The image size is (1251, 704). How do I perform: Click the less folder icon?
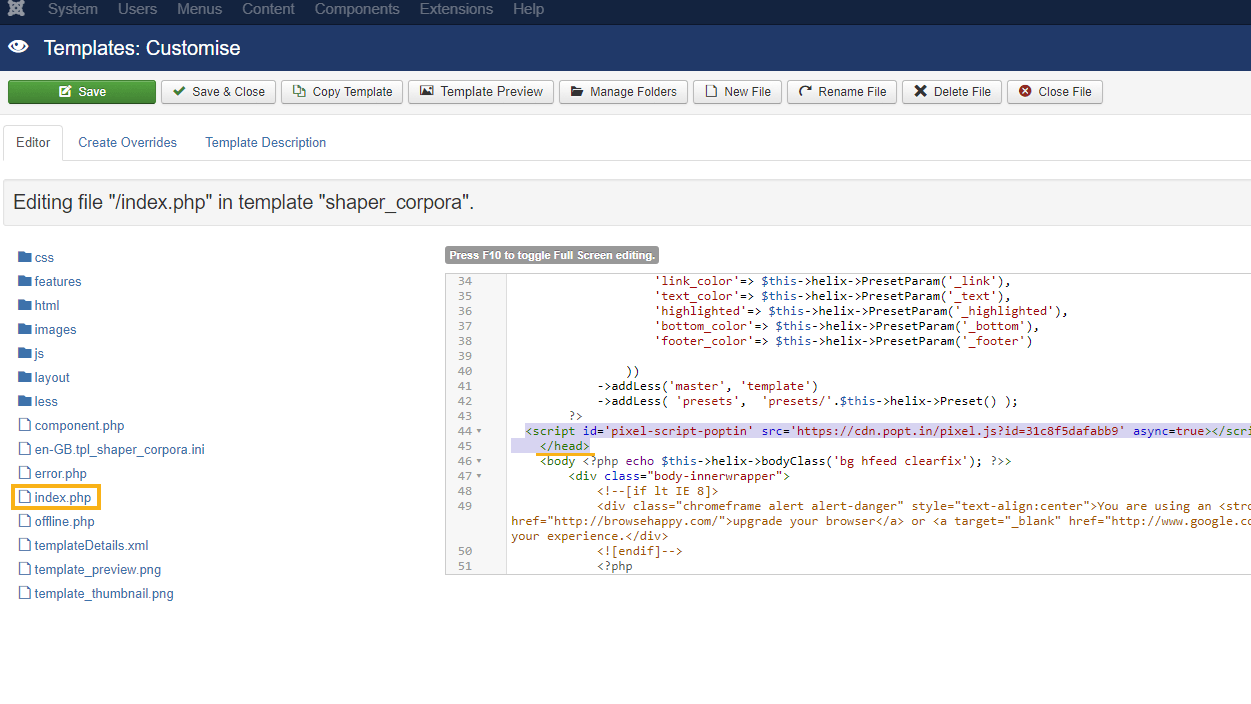pos(25,401)
